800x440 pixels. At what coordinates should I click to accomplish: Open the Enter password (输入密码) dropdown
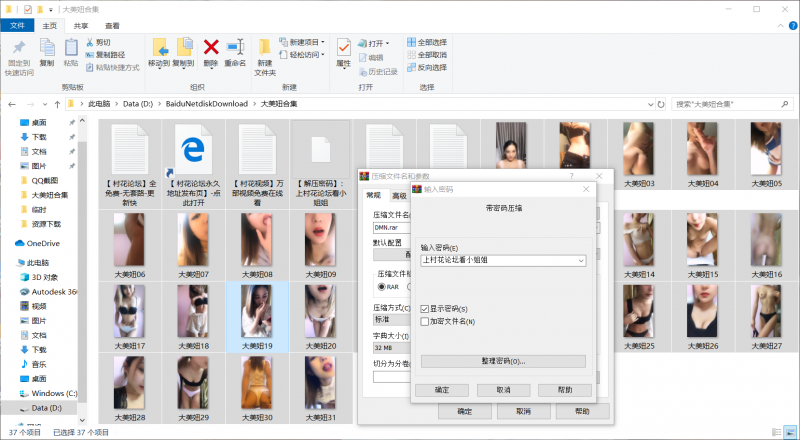coord(580,260)
